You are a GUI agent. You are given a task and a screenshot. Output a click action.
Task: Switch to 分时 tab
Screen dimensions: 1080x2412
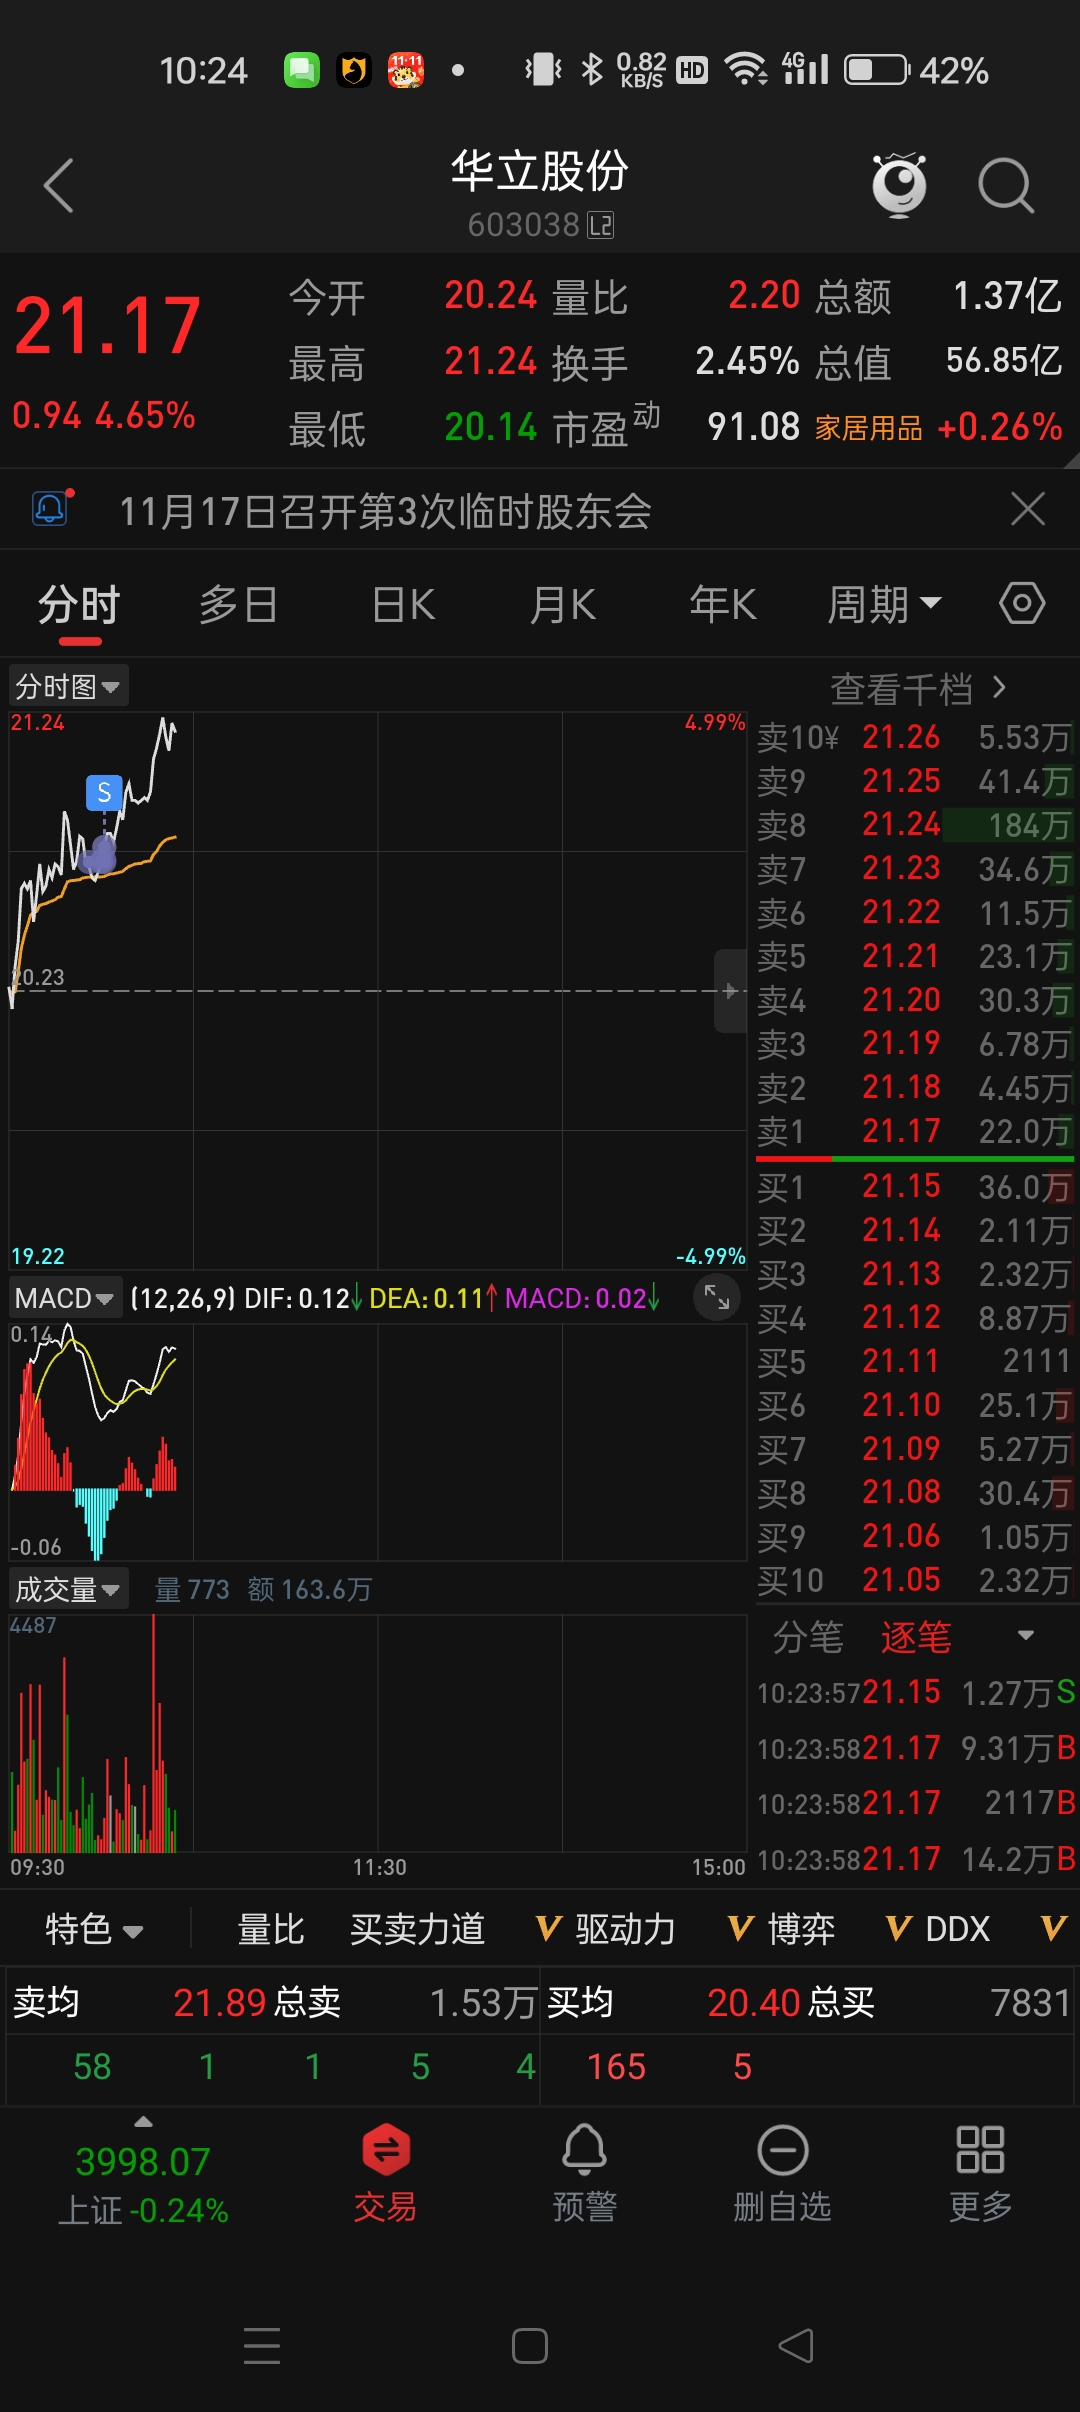pyautogui.click(x=79, y=605)
